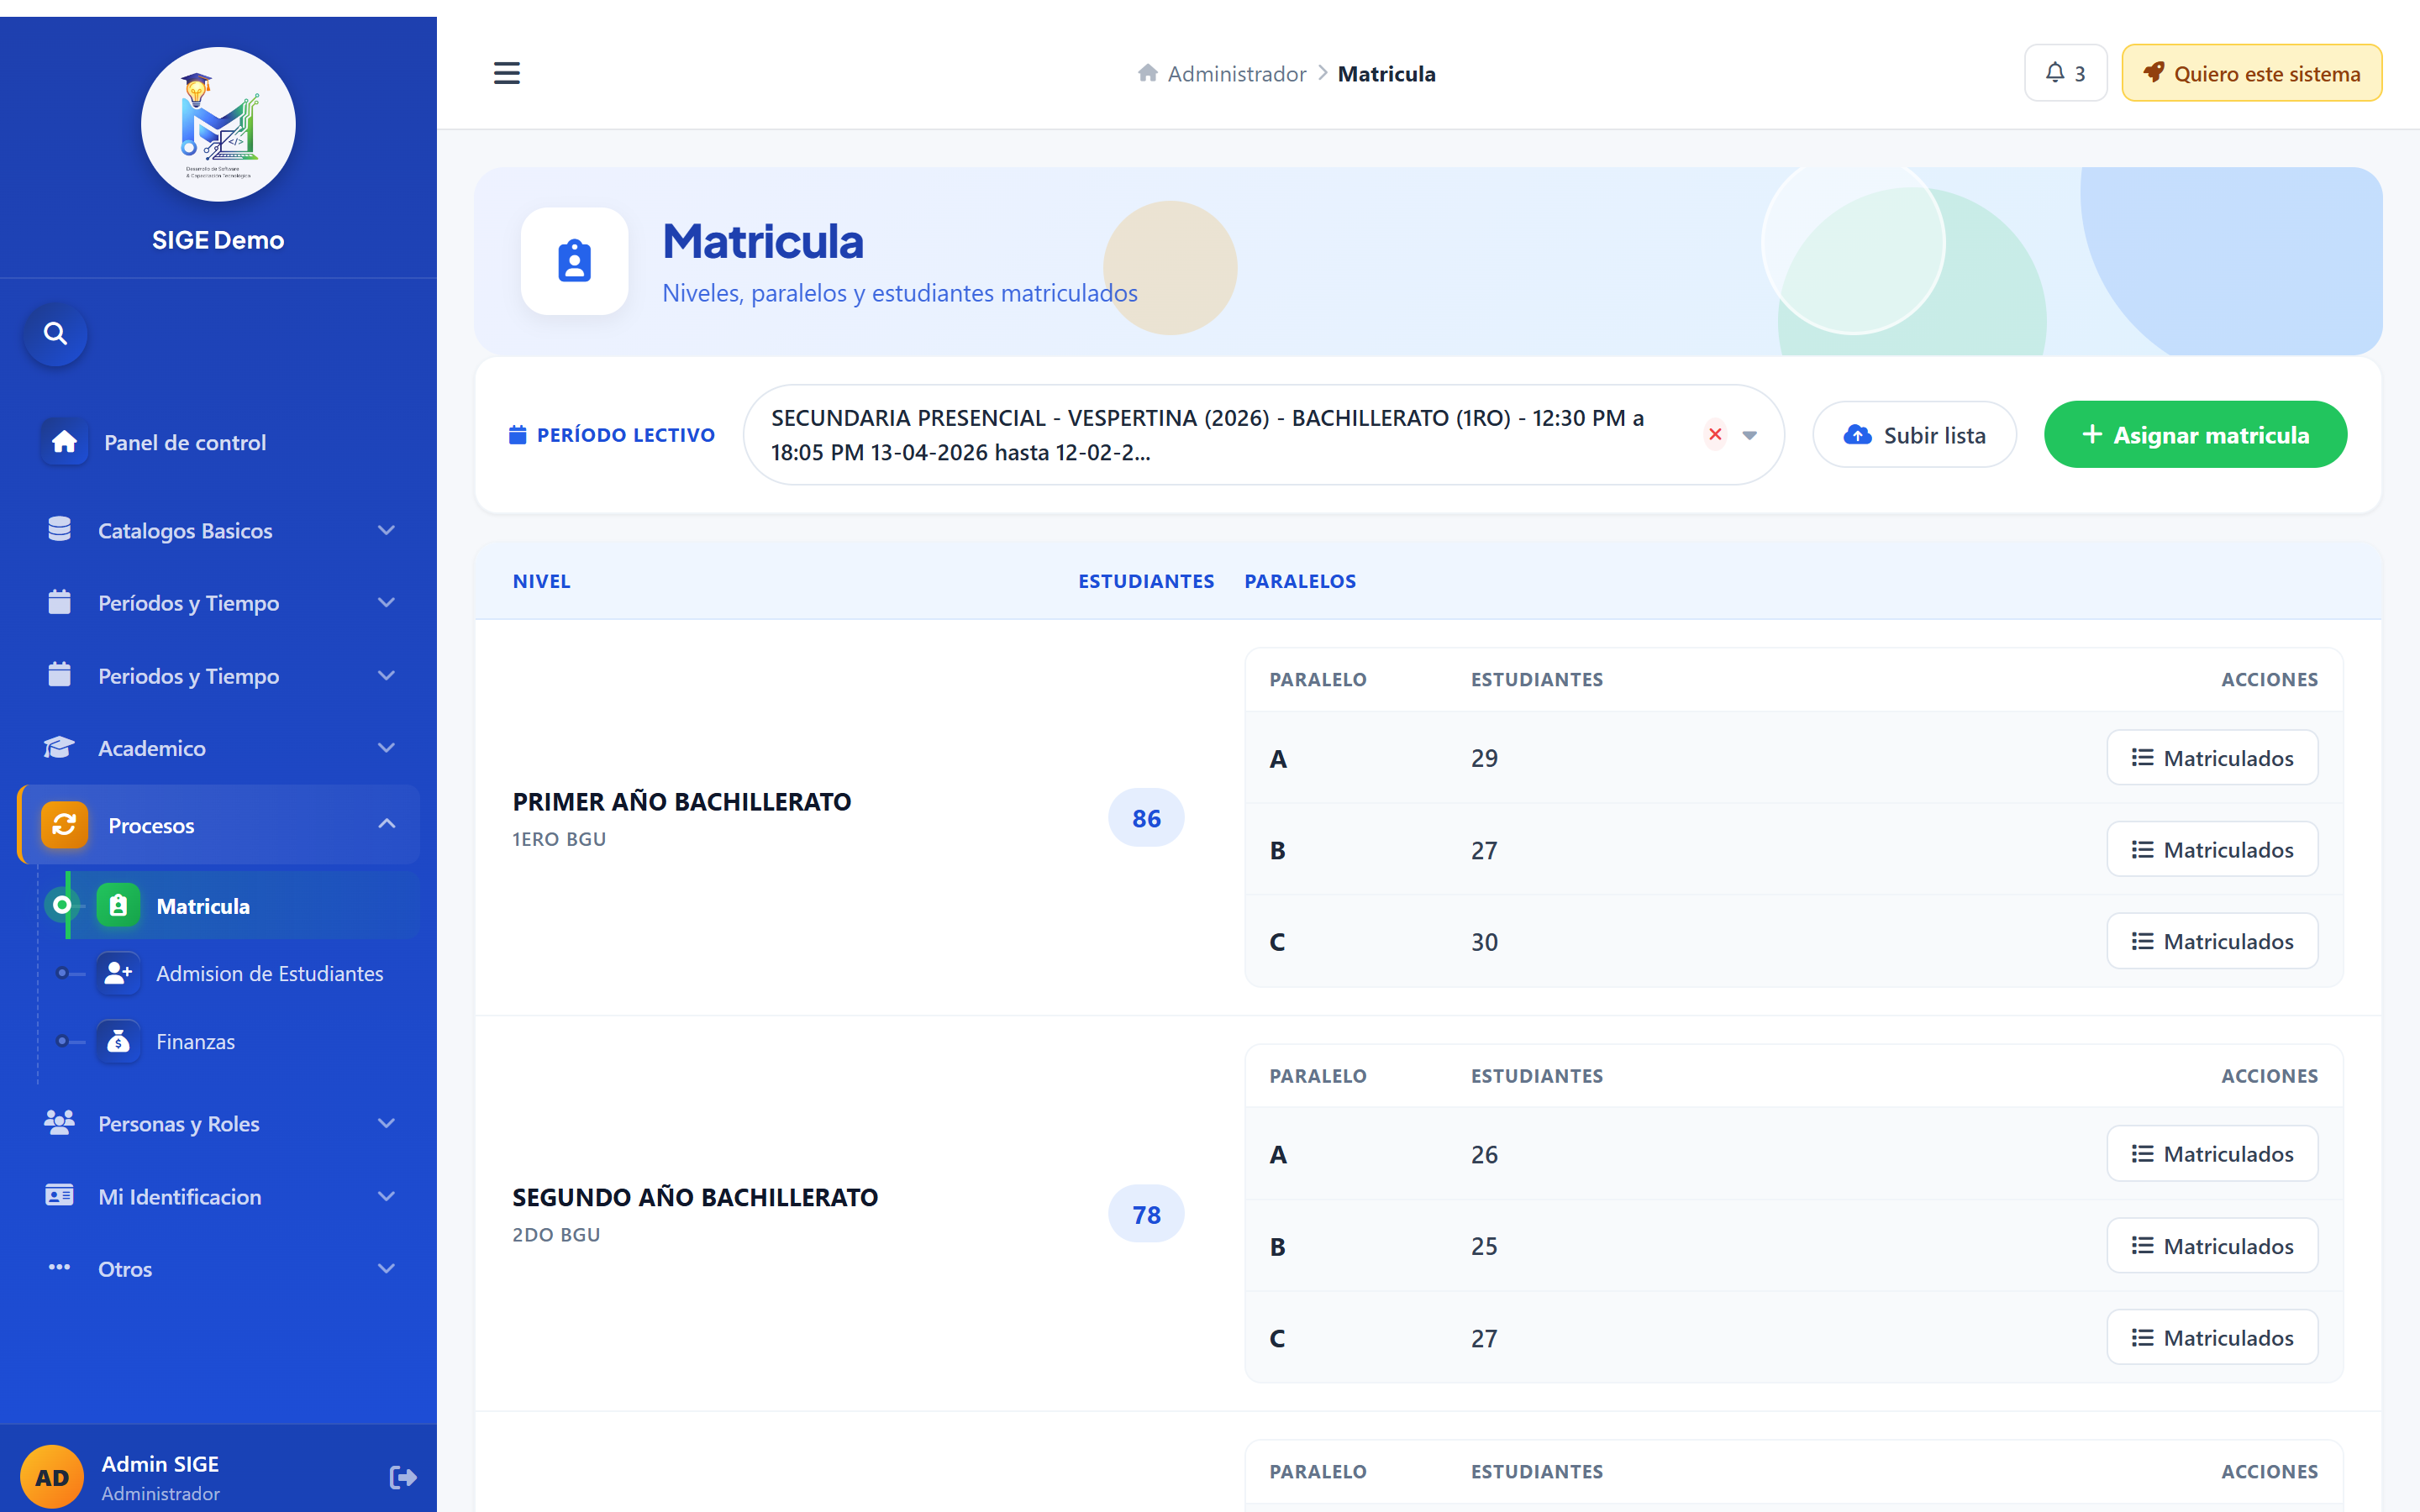Click the Catalogos Basicos database icon
2420x1512 pixels.
[x=59, y=530]
